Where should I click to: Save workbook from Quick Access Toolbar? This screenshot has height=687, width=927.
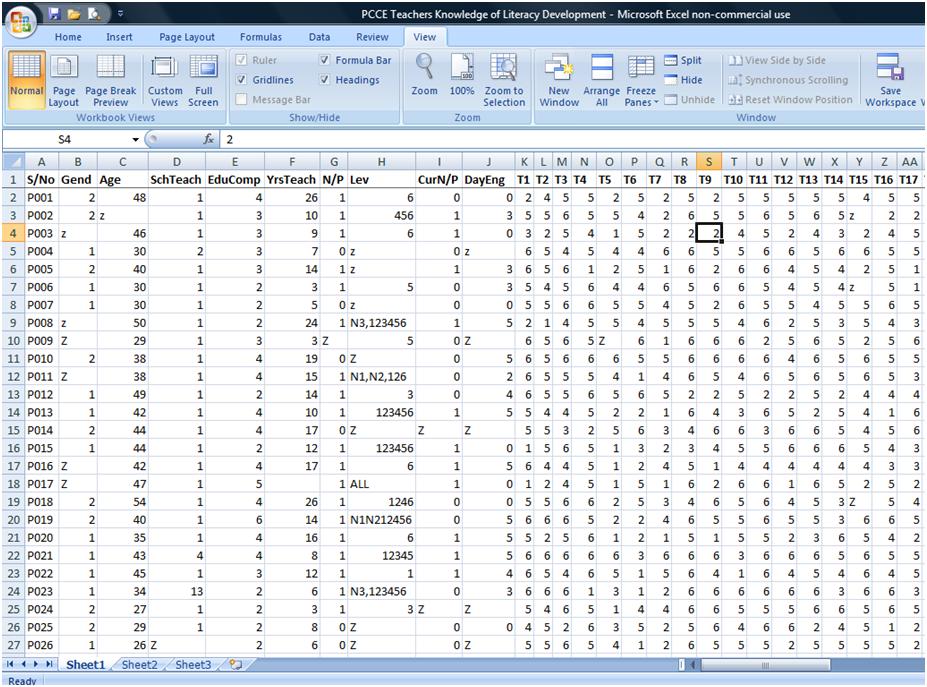(54, 13)
